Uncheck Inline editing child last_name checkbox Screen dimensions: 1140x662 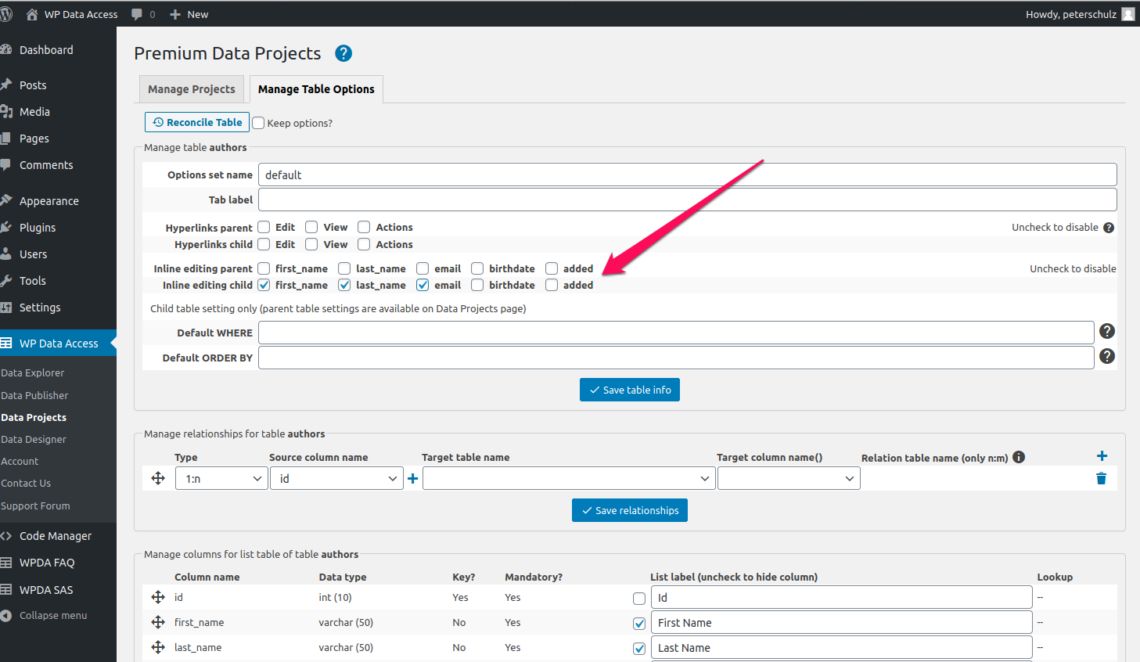point(345,285)
